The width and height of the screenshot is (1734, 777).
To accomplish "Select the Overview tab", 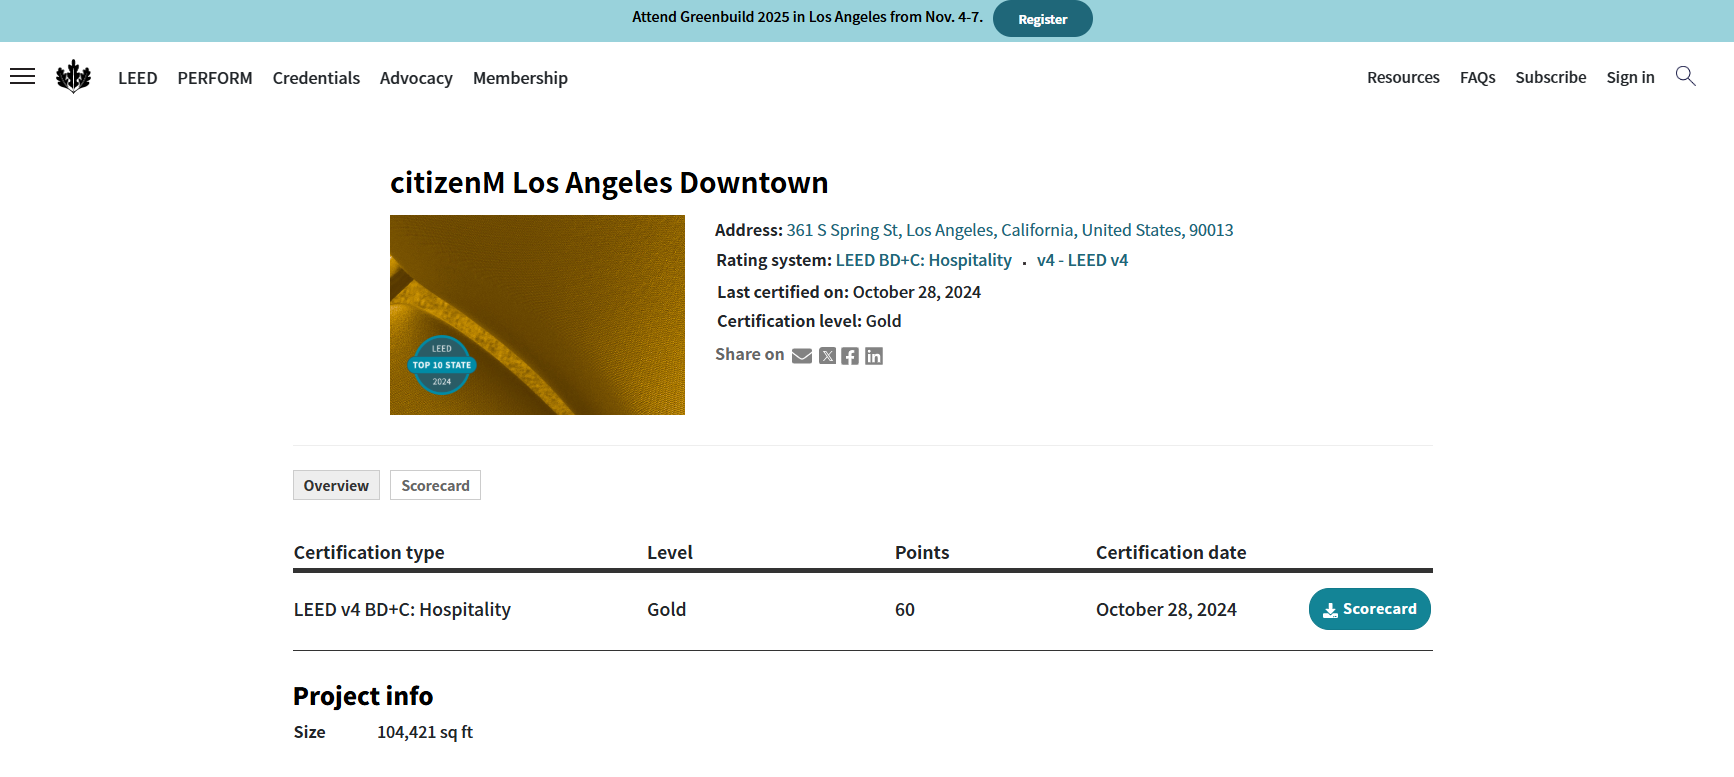I will [336, 485].
